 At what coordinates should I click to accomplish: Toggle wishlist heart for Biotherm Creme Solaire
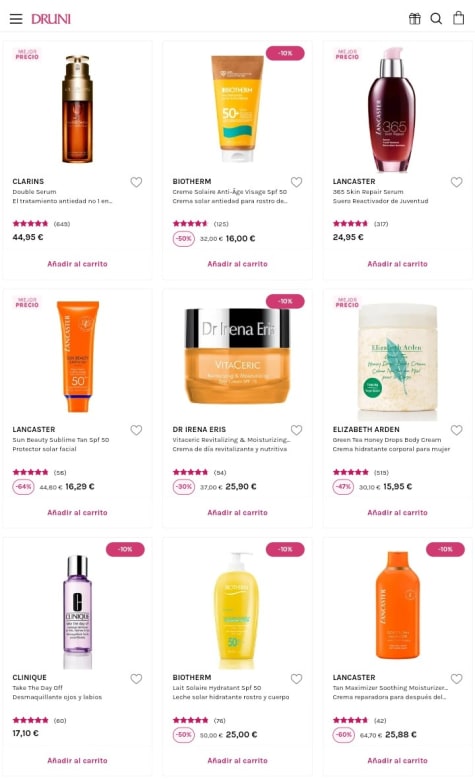[296, 182]
